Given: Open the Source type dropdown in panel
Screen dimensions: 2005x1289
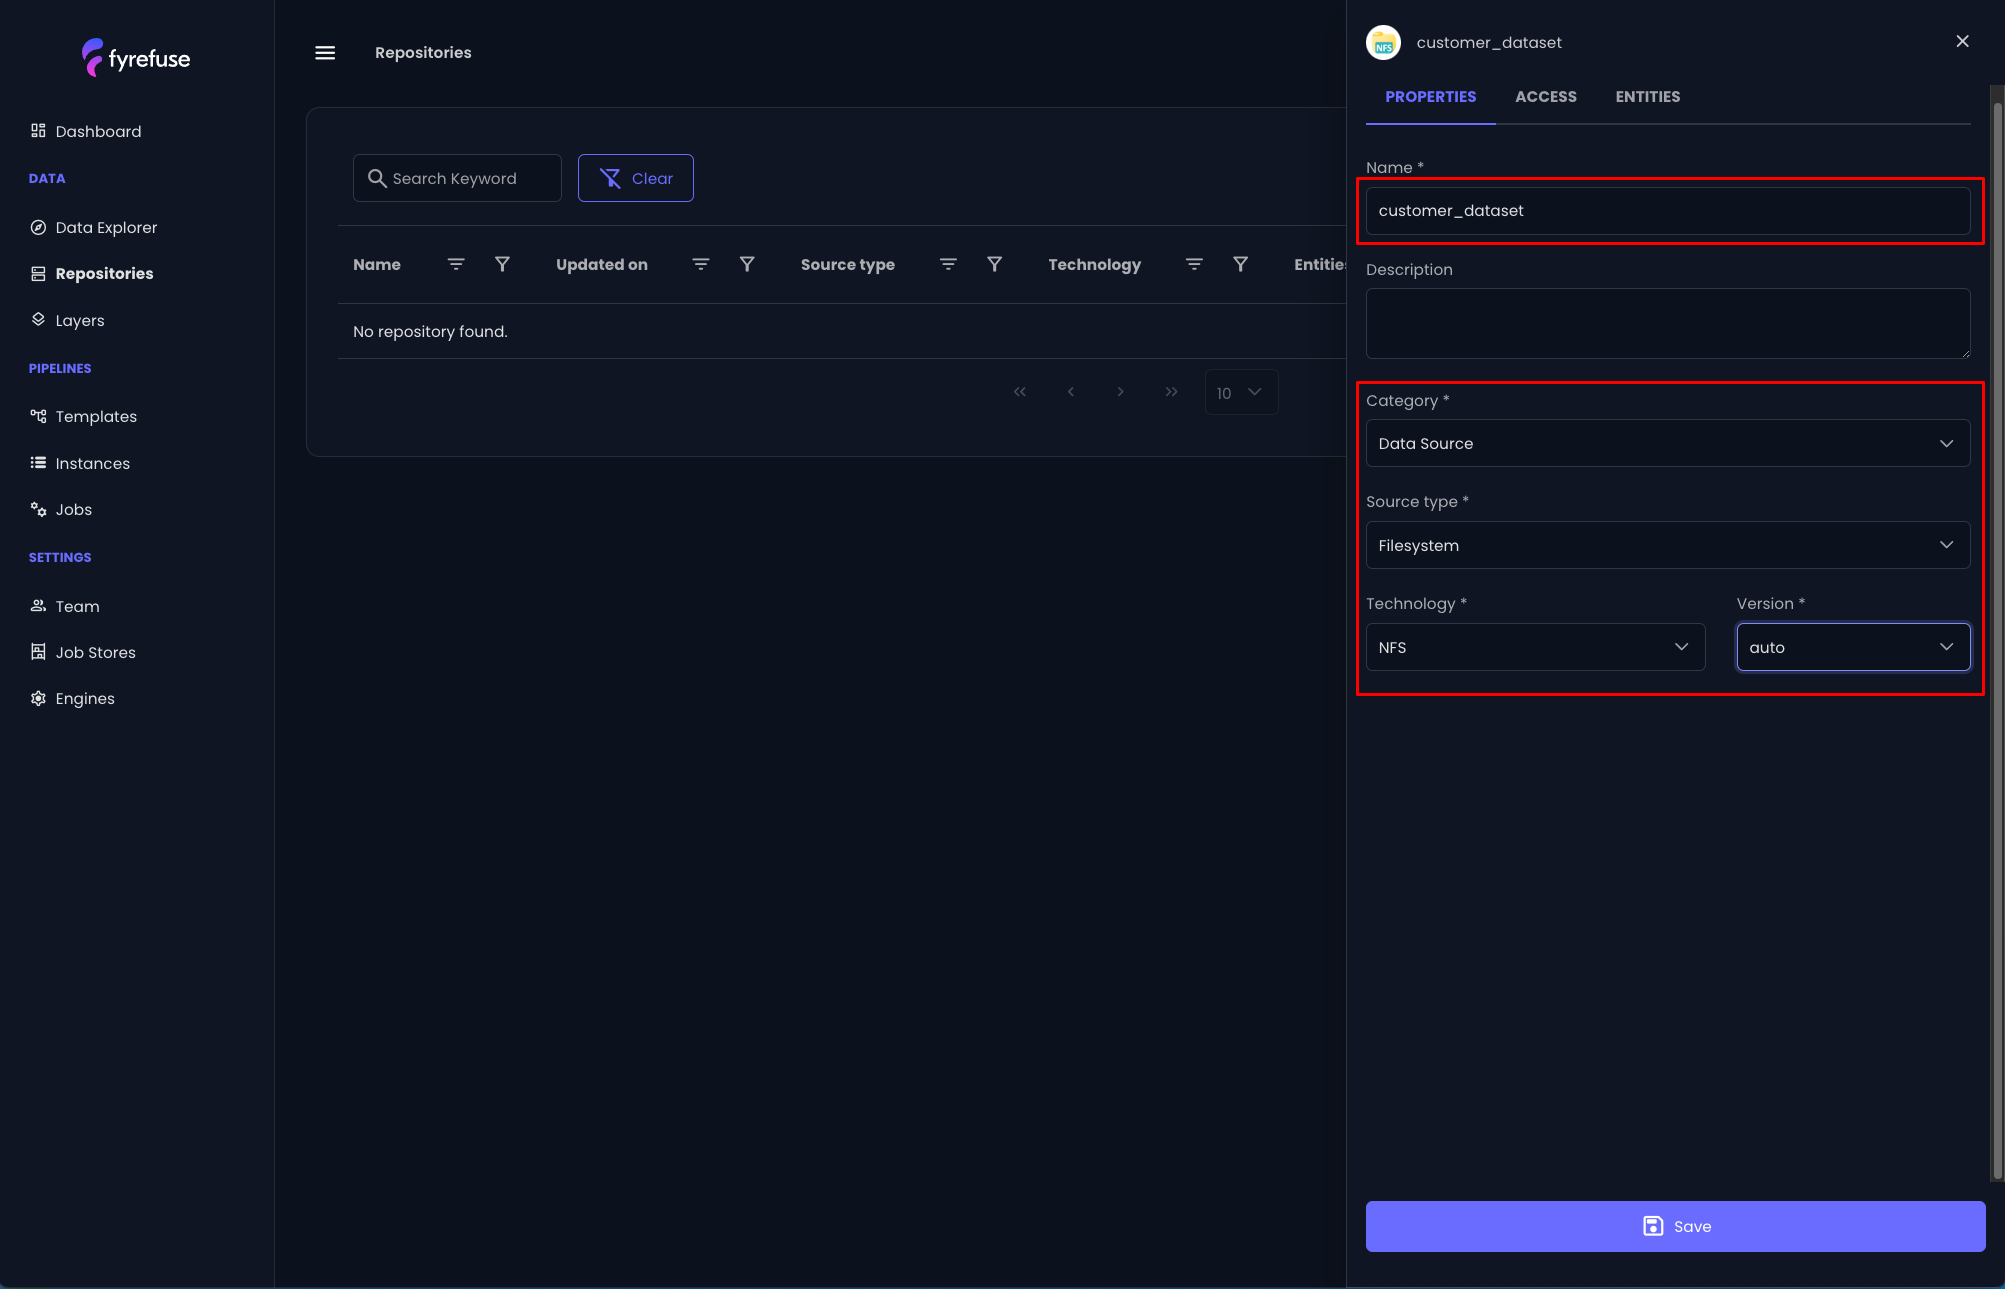Looking at the screenshot, I should coord(1668,545).
